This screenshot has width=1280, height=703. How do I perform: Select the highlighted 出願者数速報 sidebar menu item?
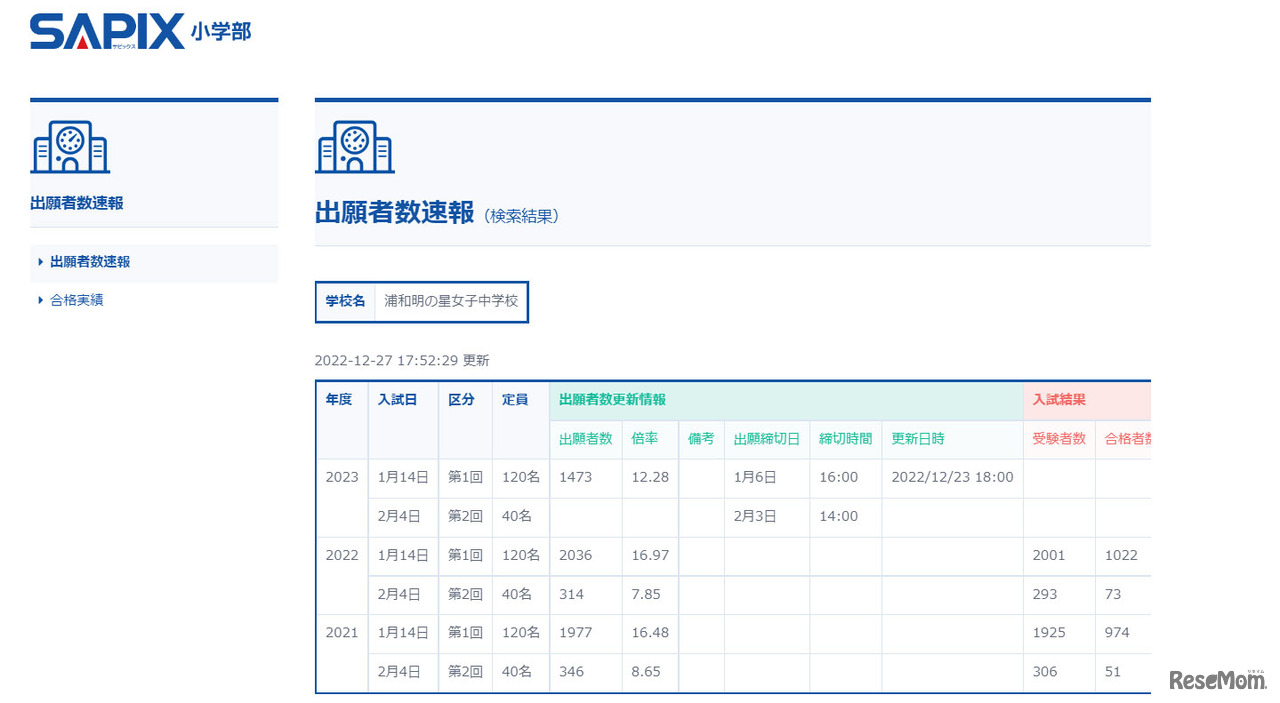[90, 262]
